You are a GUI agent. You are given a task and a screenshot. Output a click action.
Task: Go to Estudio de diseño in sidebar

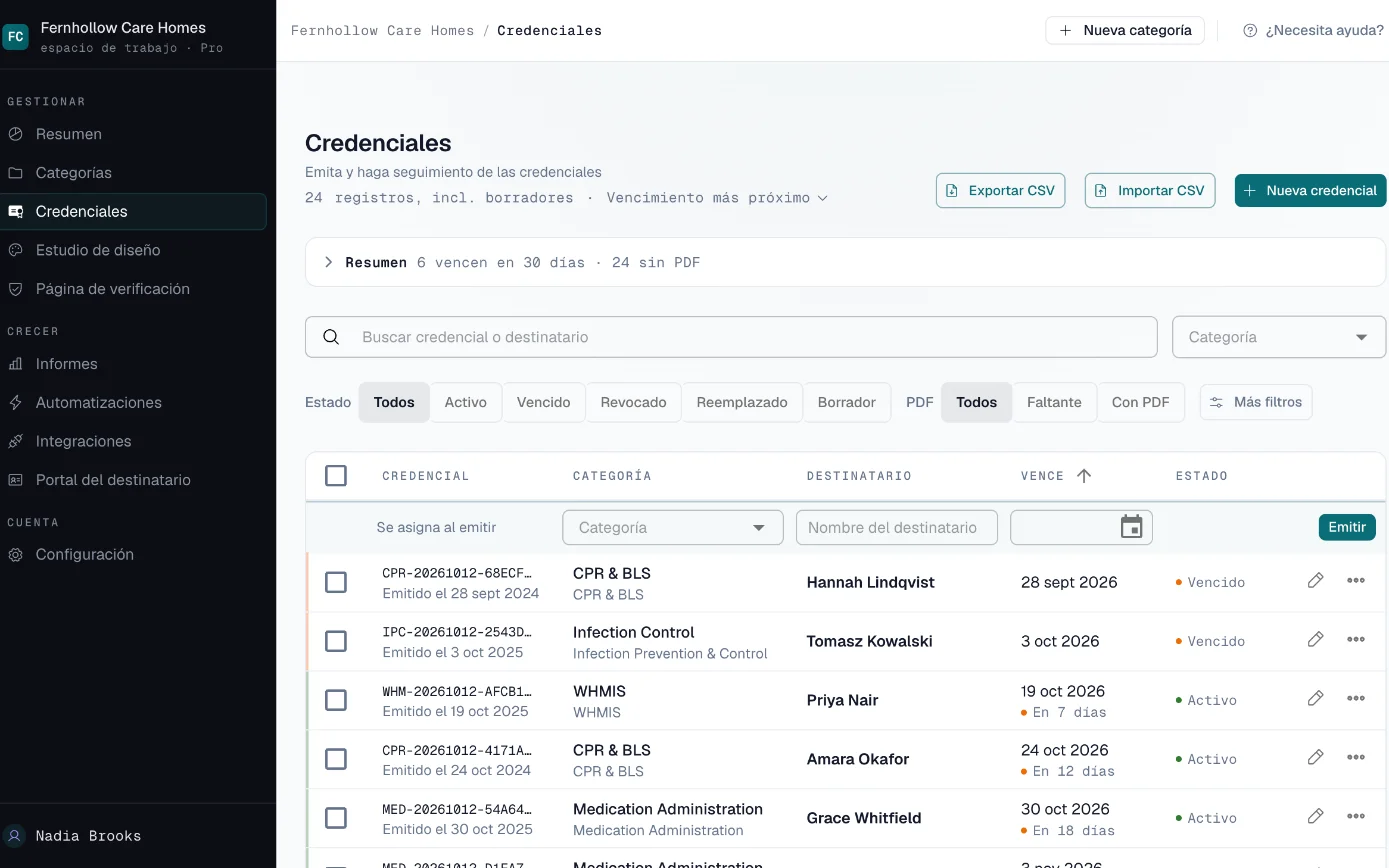click(133, 250)
